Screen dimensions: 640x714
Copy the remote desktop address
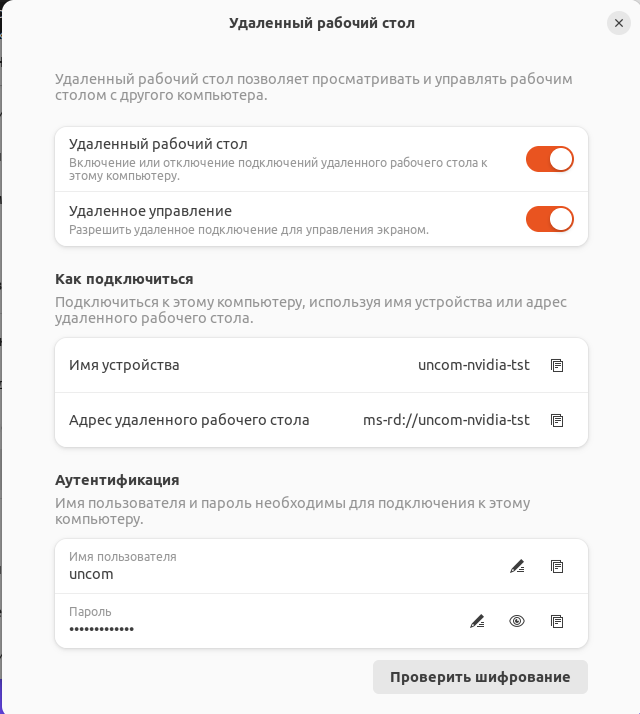pyautogui.click(x=557, y=420)
